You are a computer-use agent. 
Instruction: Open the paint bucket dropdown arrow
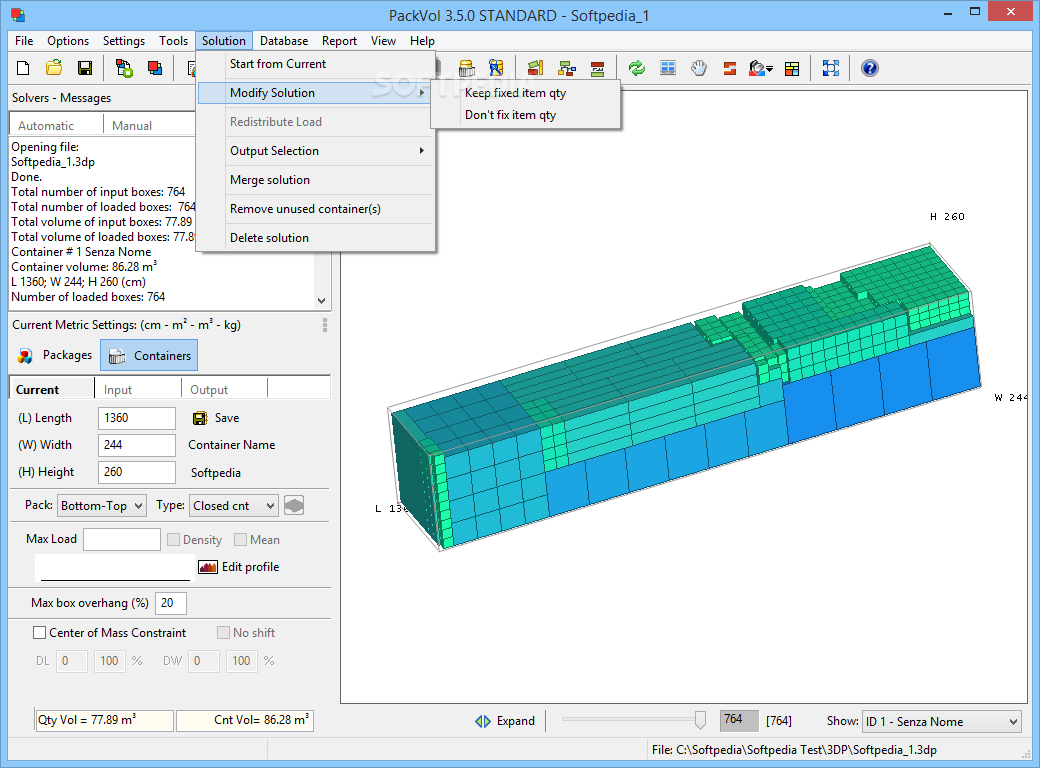click(769, 68)
